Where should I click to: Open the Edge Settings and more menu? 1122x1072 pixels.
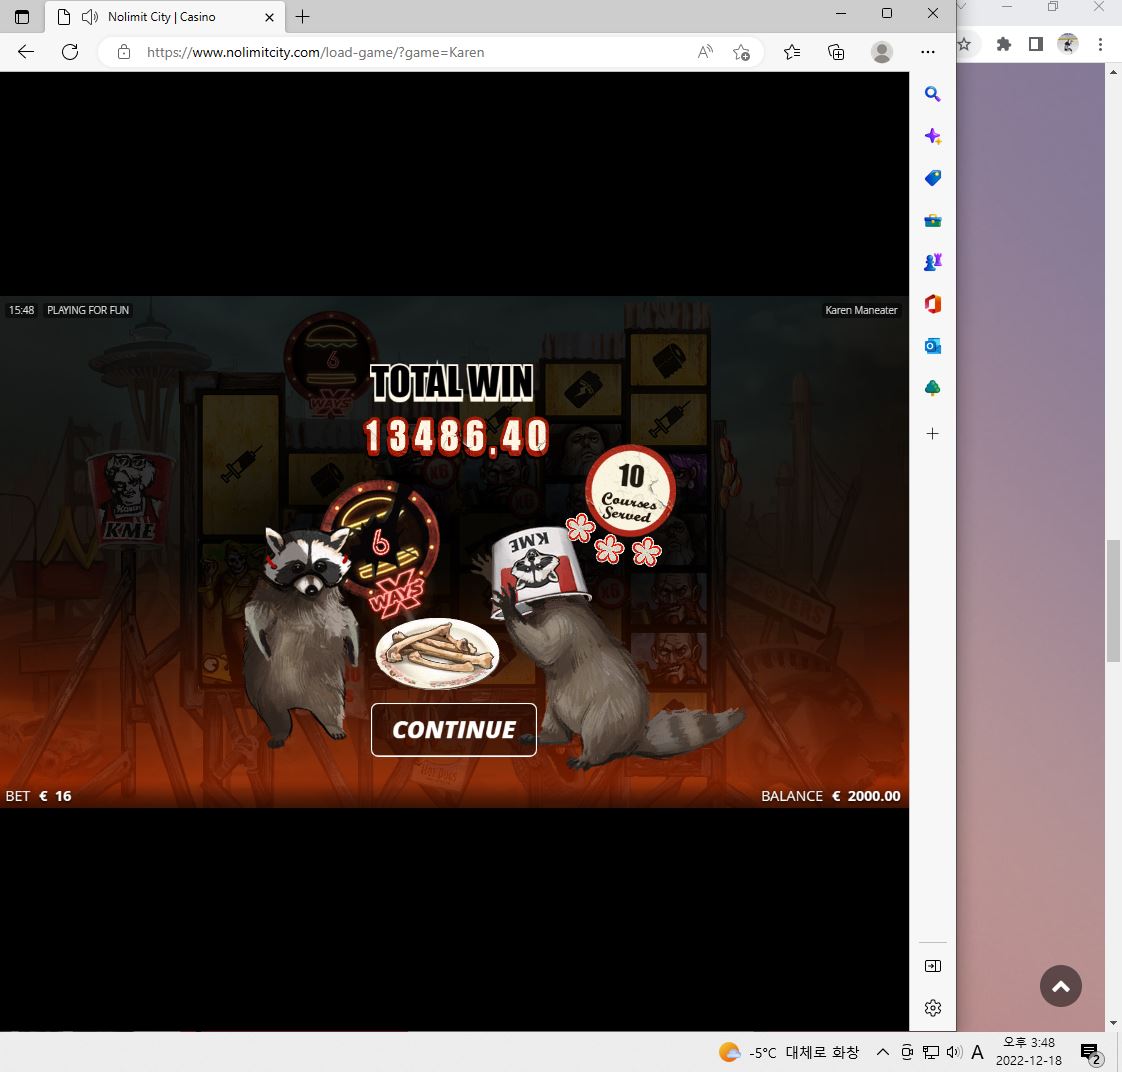click(928, 52)
